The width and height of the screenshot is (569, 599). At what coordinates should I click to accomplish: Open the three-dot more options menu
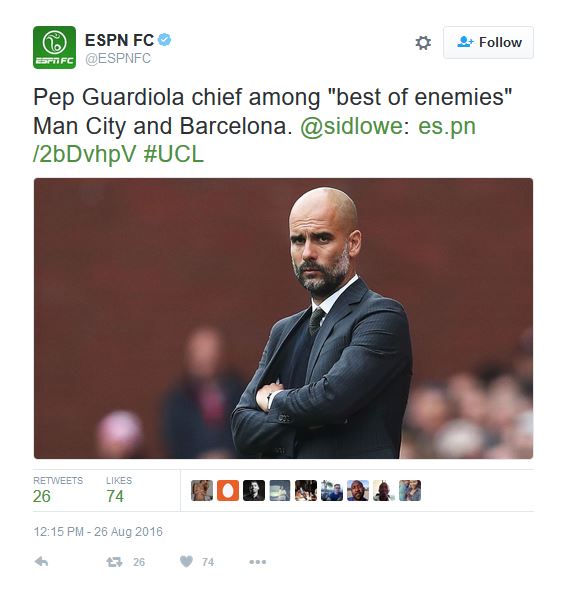258,562
